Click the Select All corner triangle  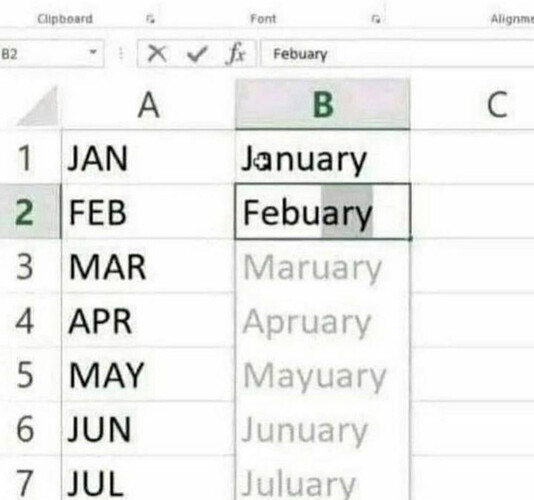click(x=39, y=106)
